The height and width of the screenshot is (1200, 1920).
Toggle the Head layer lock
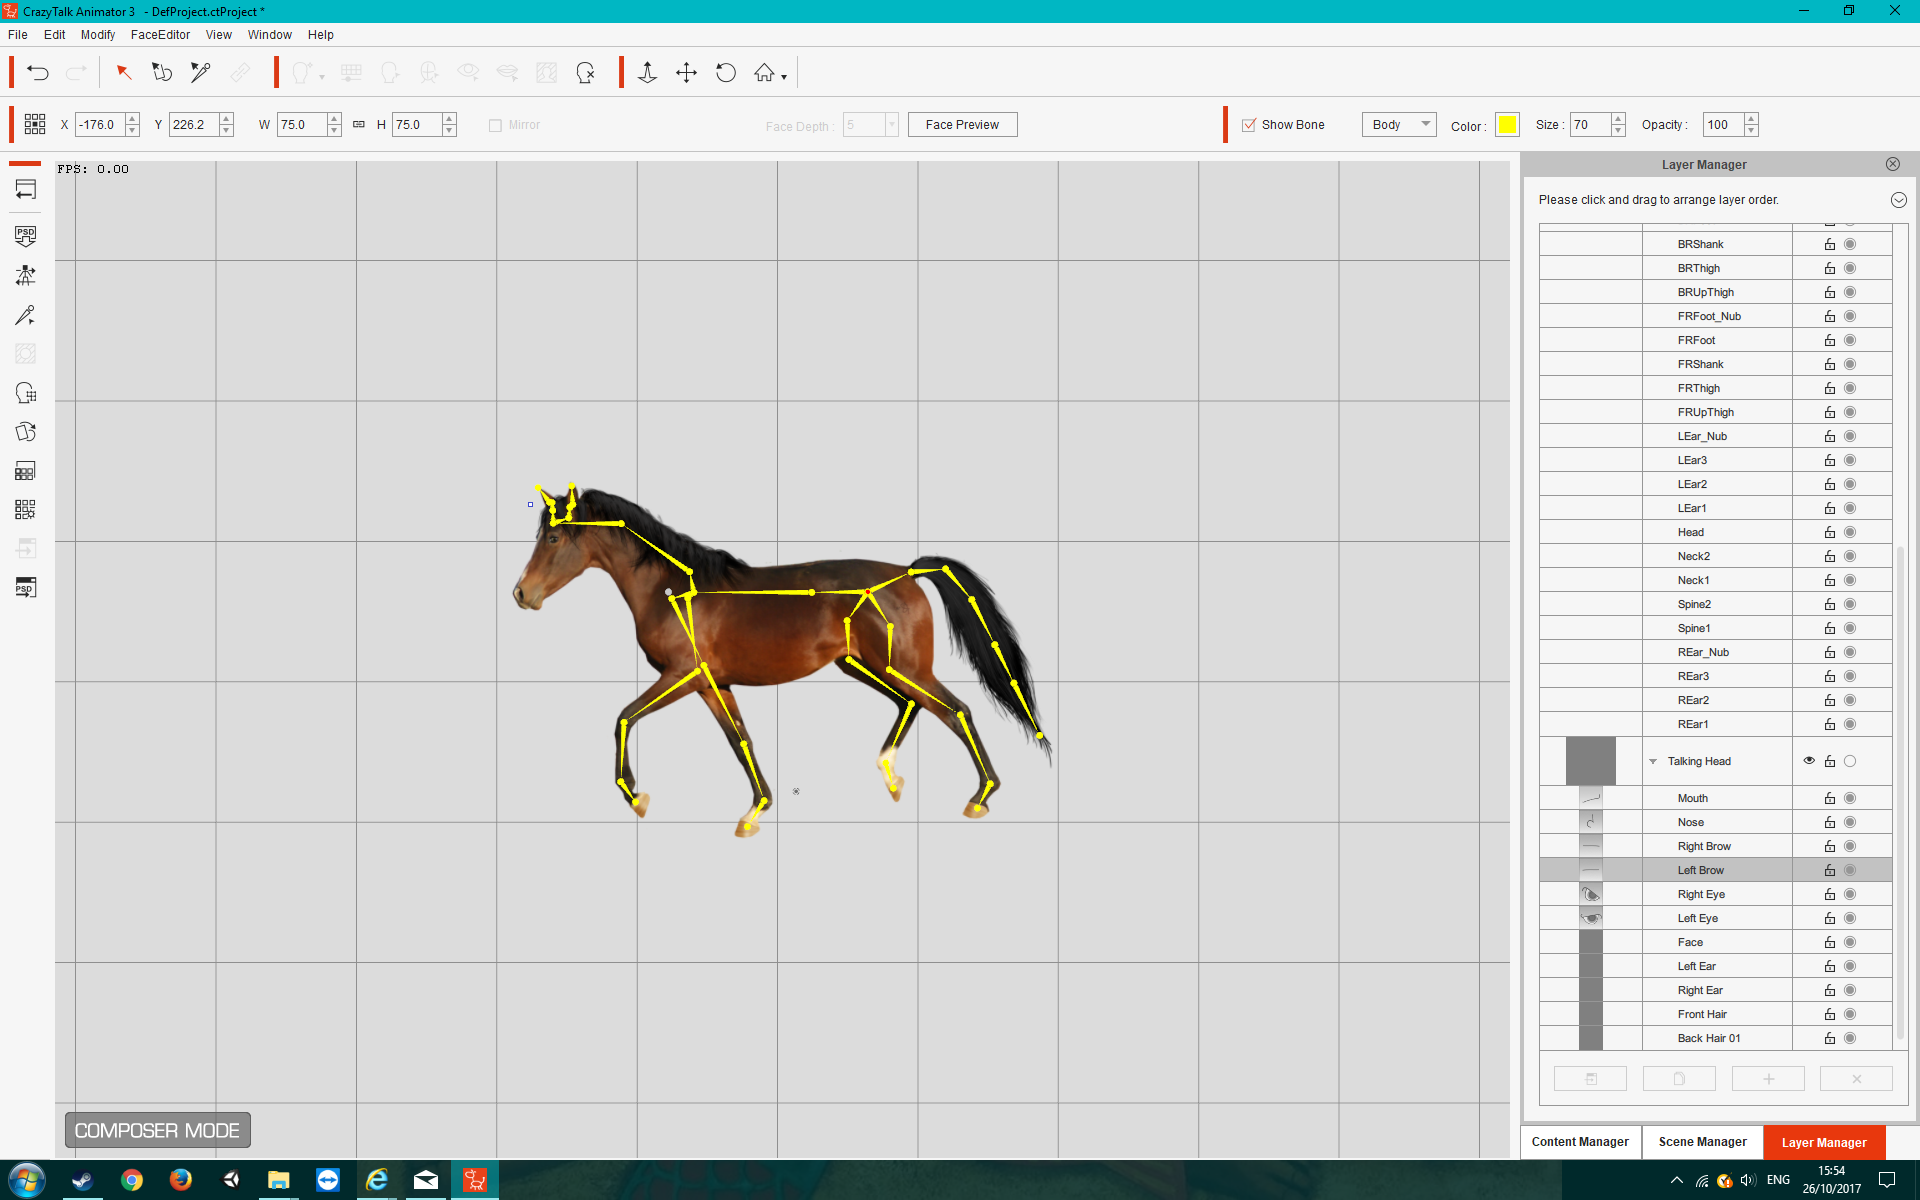(x=1830, y=532)
